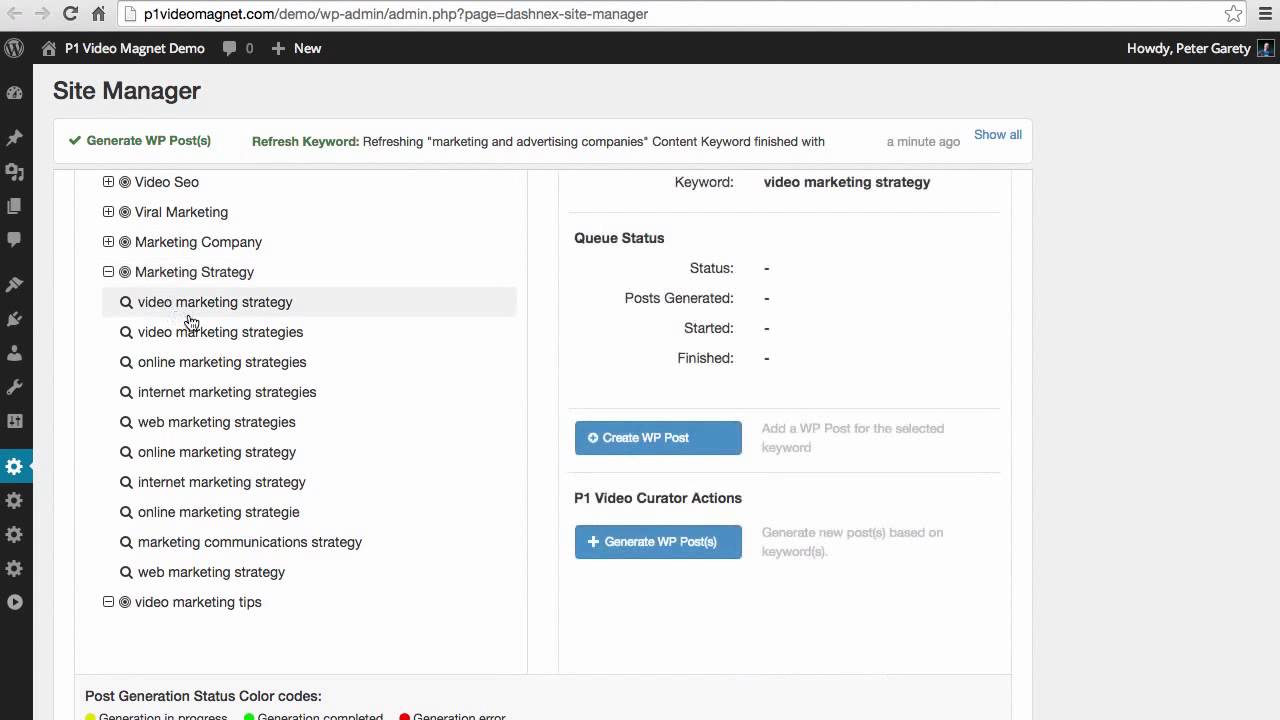Click the blue Generate WP Post(s) button
Image resolution: width=1280 pixels, height=720 pixels.
pos(658,542)
